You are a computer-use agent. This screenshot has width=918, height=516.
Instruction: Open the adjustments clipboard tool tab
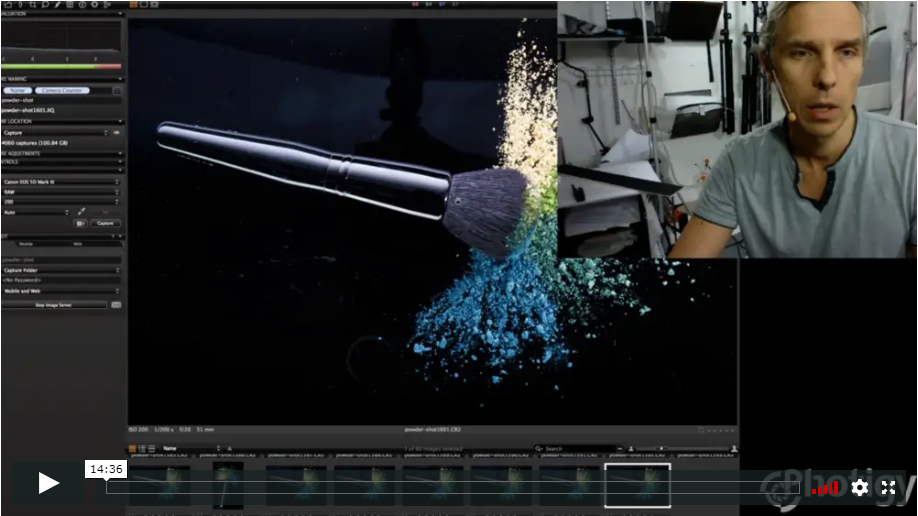click(70, 5)
